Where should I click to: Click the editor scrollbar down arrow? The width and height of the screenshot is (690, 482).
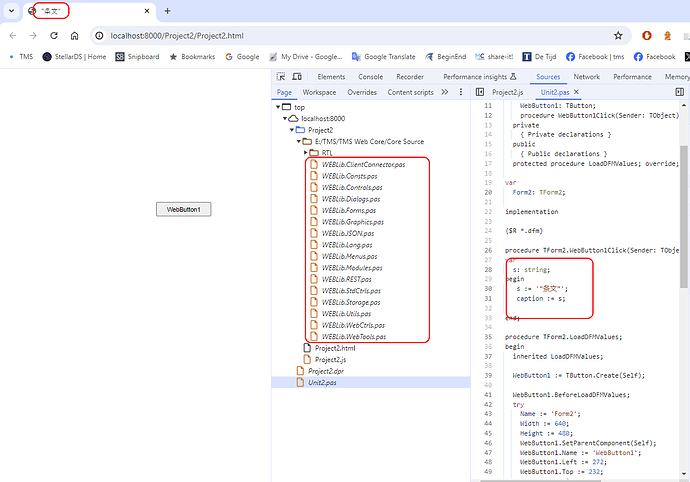coord(683,474)
